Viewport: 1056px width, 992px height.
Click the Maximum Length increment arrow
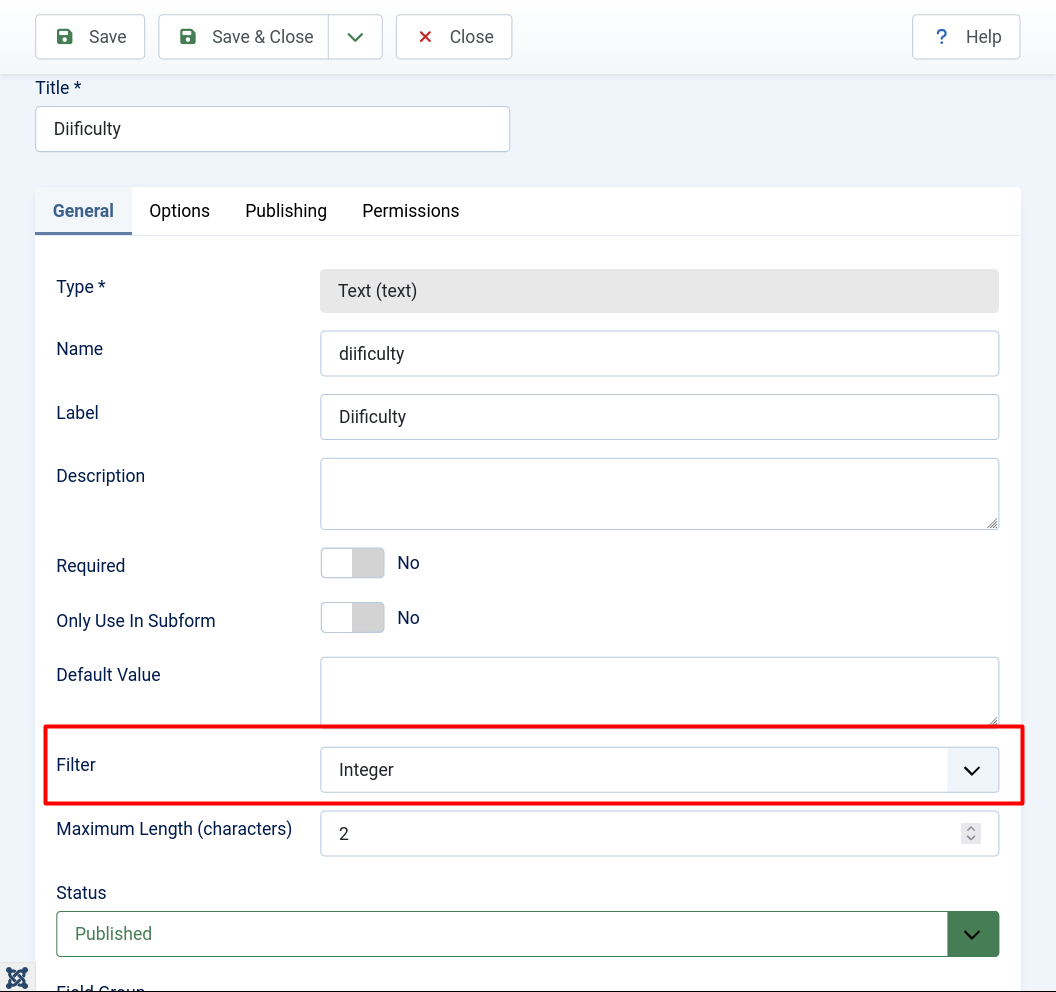pos(970,826)
